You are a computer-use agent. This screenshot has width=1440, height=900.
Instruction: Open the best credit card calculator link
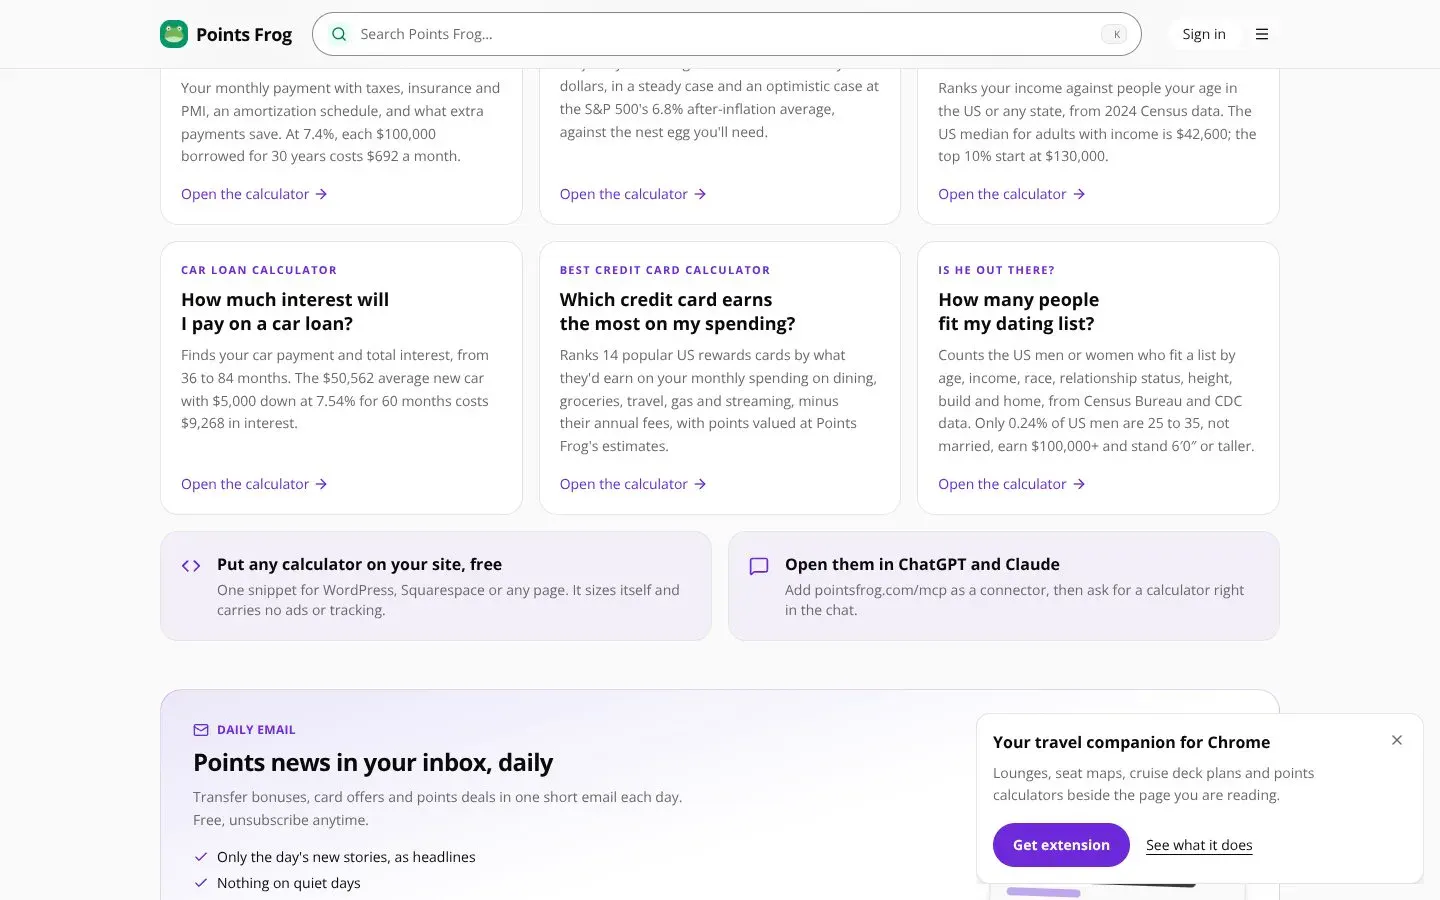(x=633, y=484)
